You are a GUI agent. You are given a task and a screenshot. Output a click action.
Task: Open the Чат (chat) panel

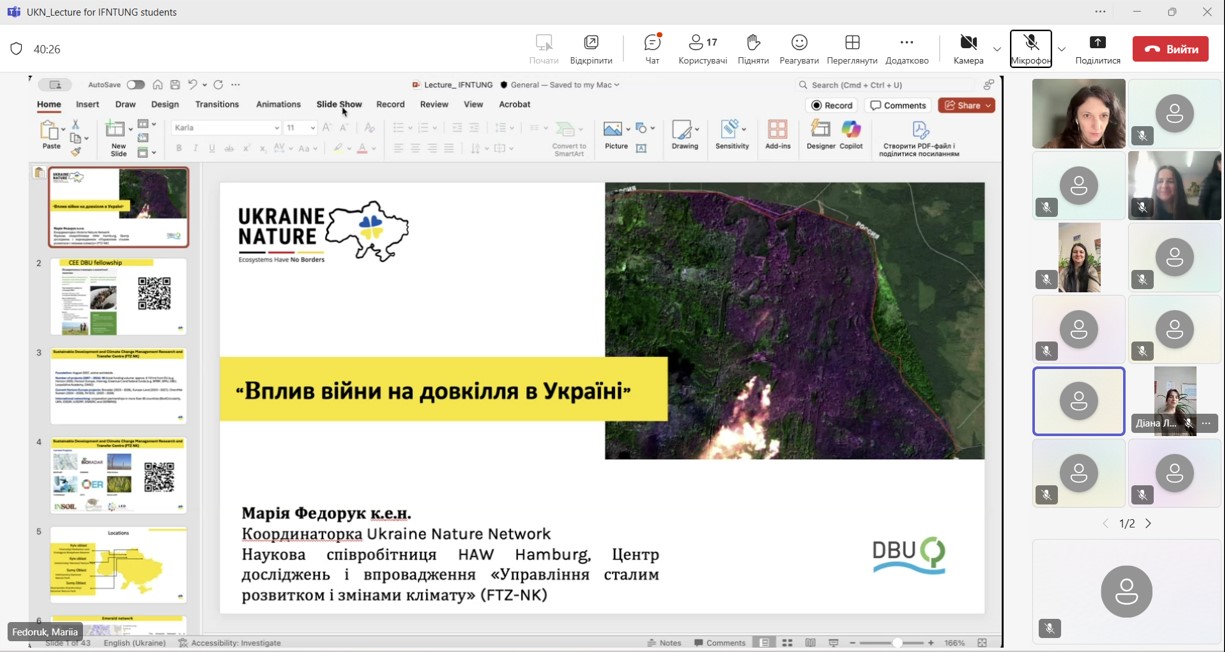652,48
